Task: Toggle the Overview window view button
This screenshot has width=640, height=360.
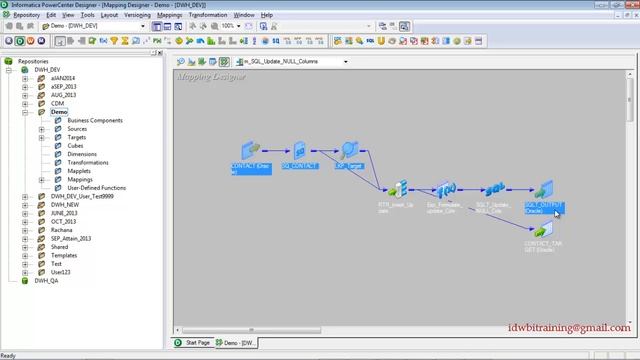Action: pos(178,26)
